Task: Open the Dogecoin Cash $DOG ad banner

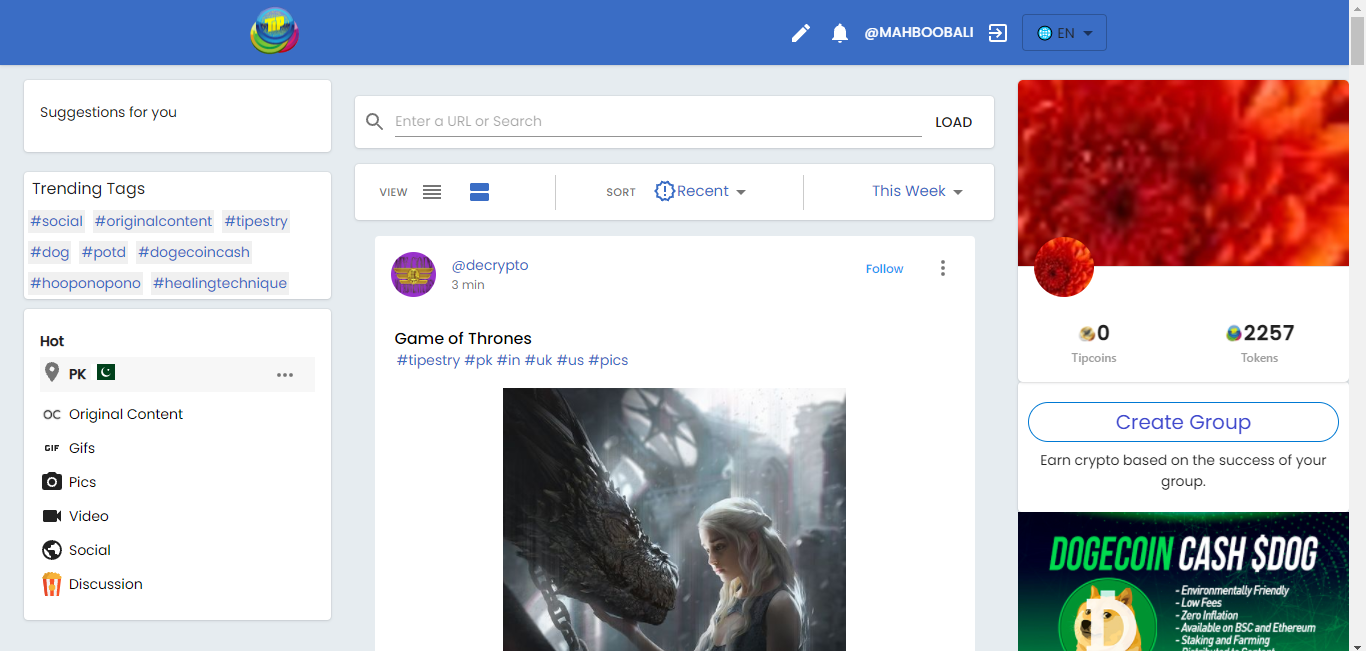Action: 1183,582
